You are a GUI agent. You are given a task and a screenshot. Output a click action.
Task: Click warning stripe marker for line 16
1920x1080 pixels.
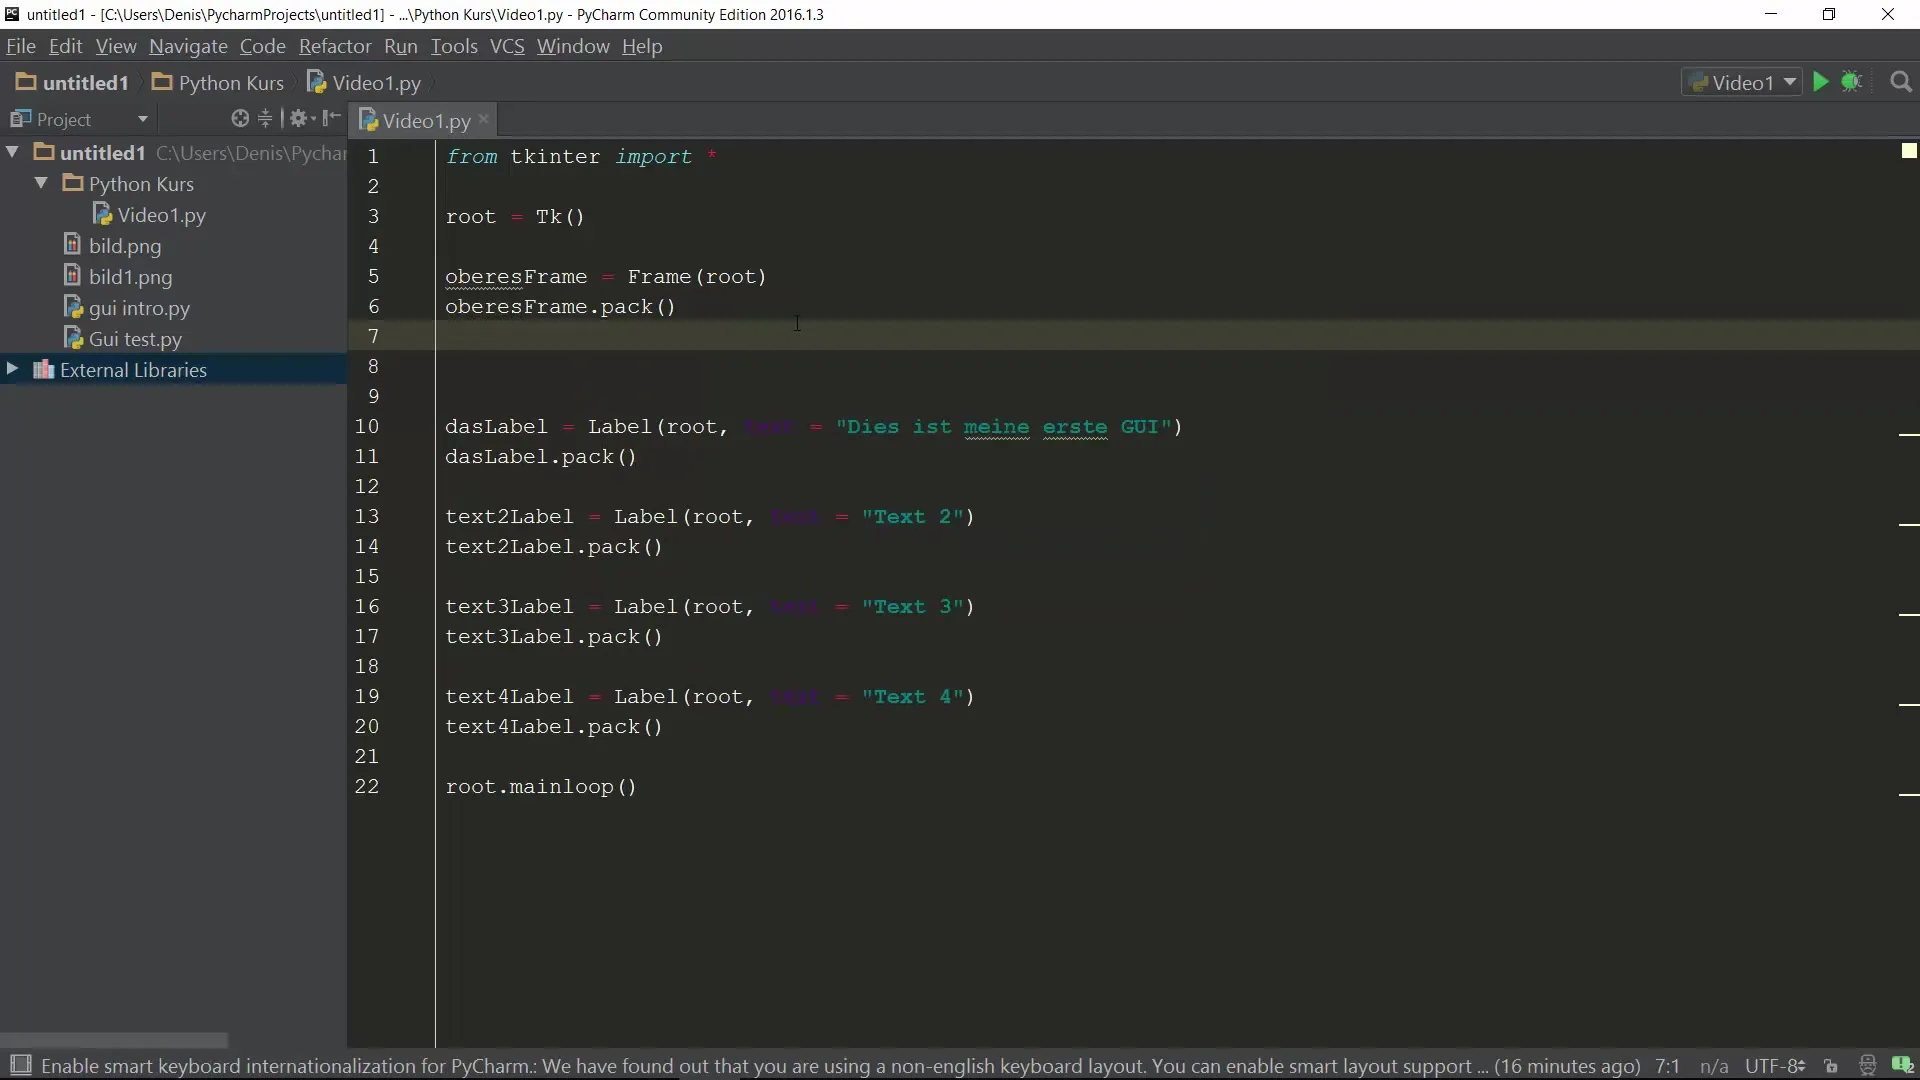(1909, 615)
